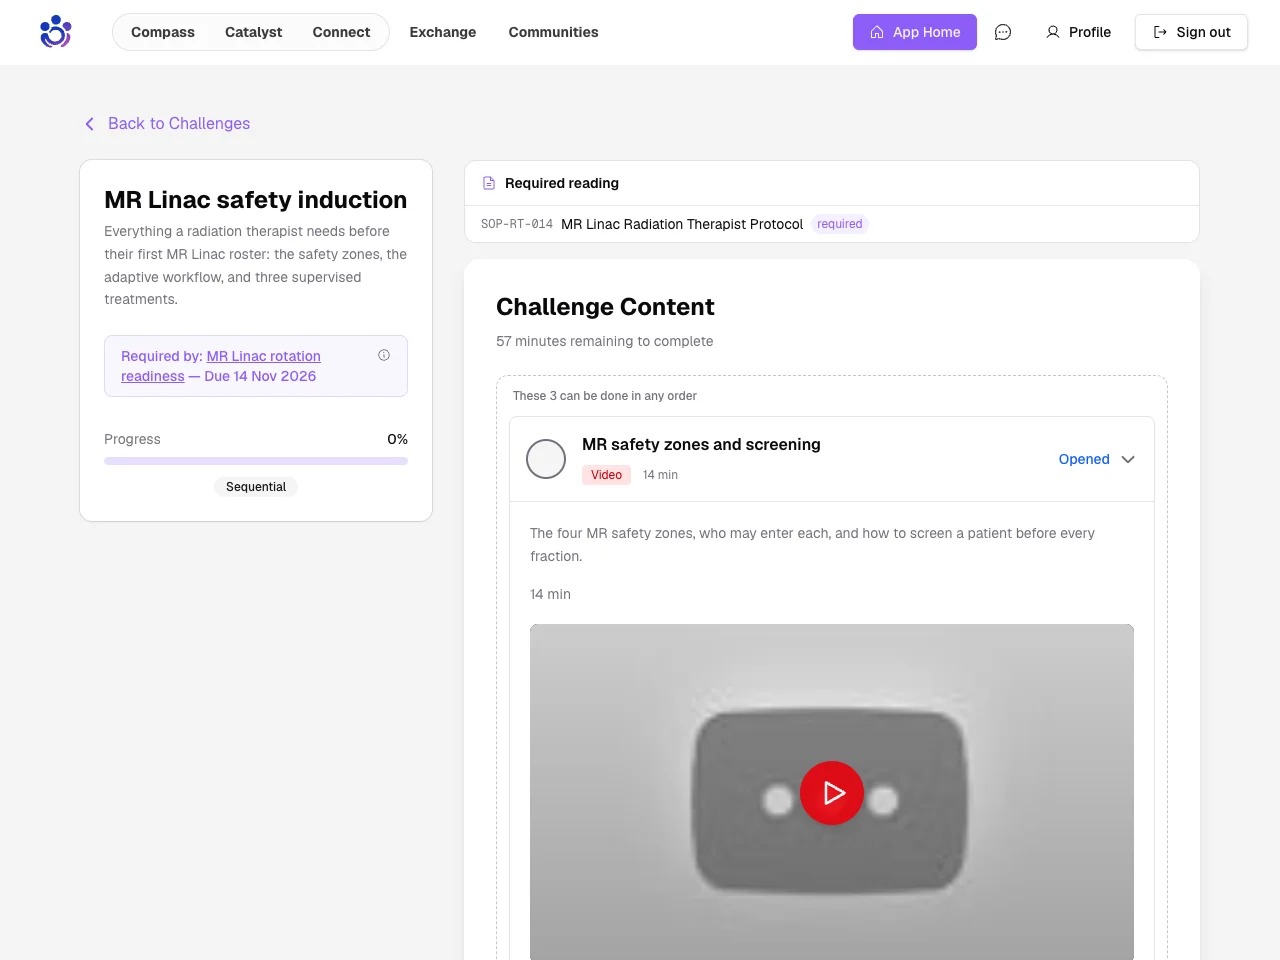Open the Profile page
1280x960 pixels.
[x=1079, y=32]
